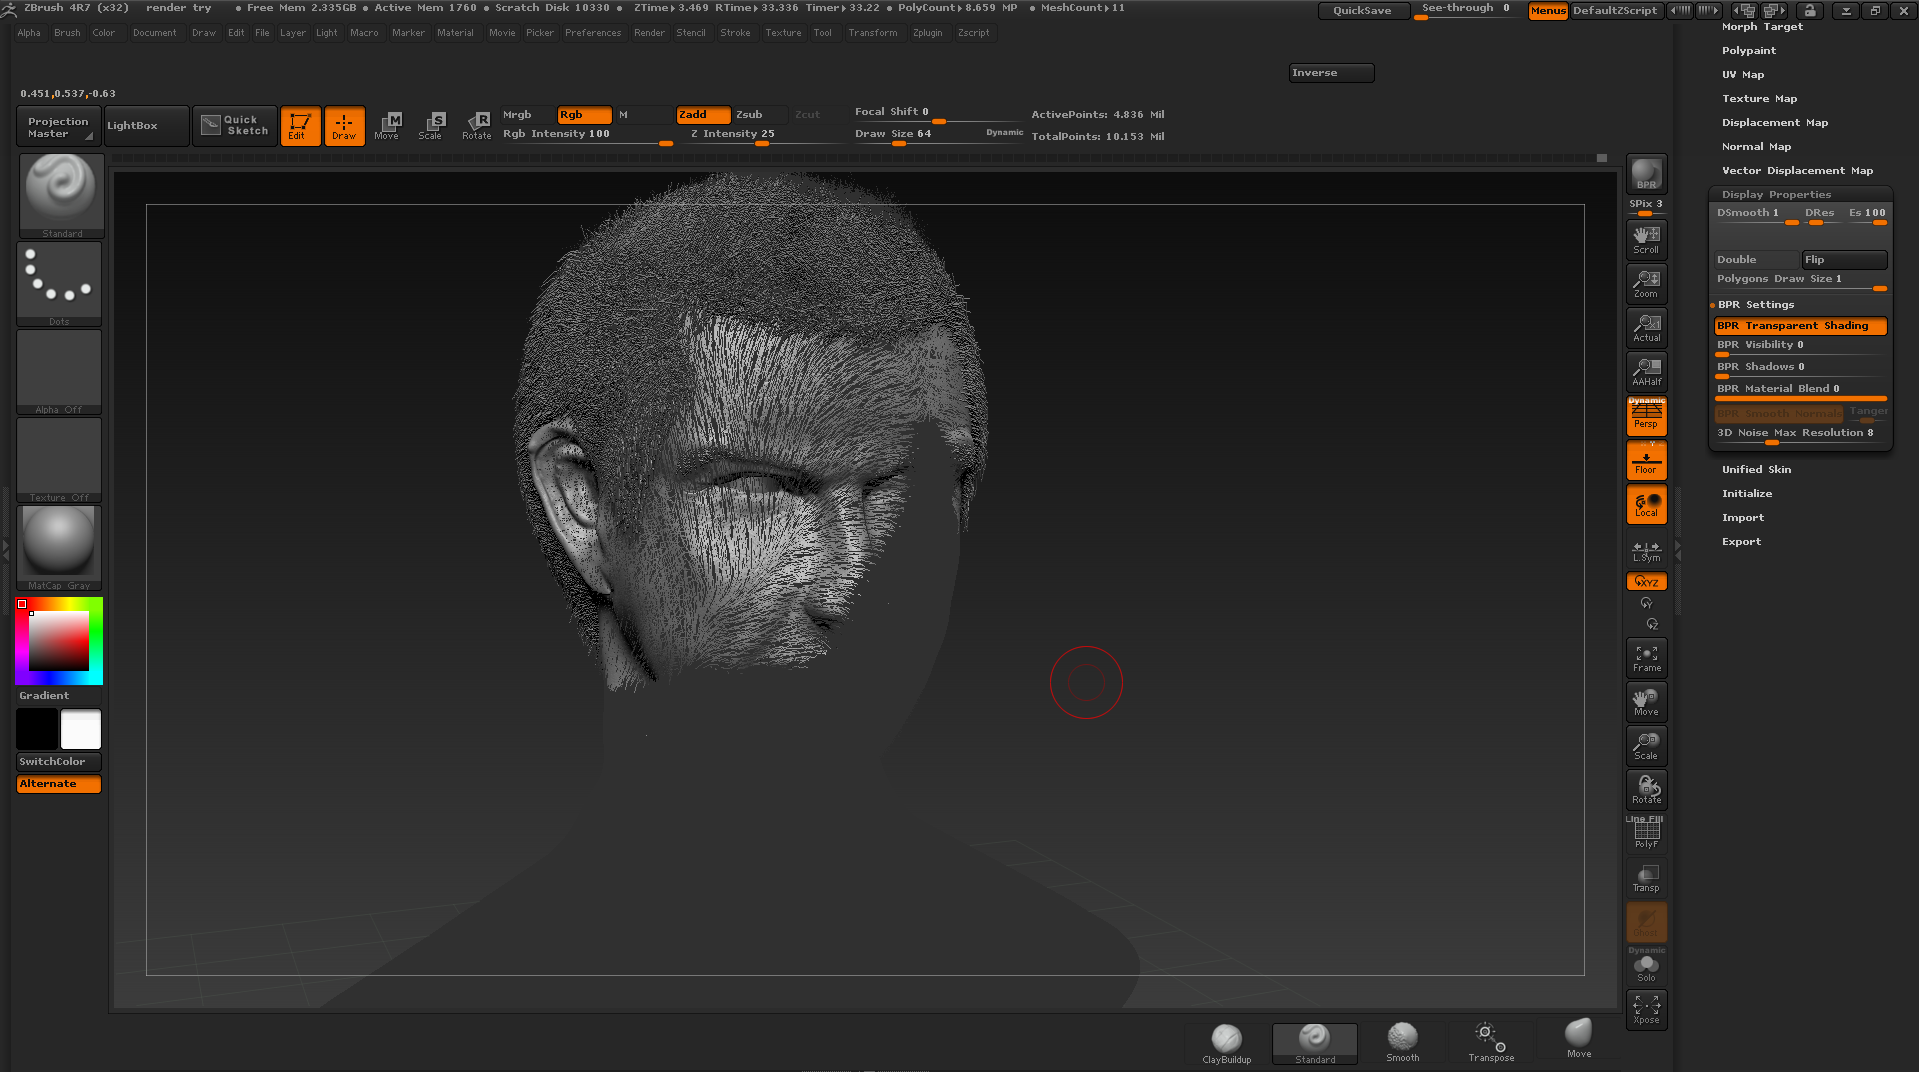Click the SwitchColor button
This screenshot has height=1072, width=1919.
click(59, 762)
